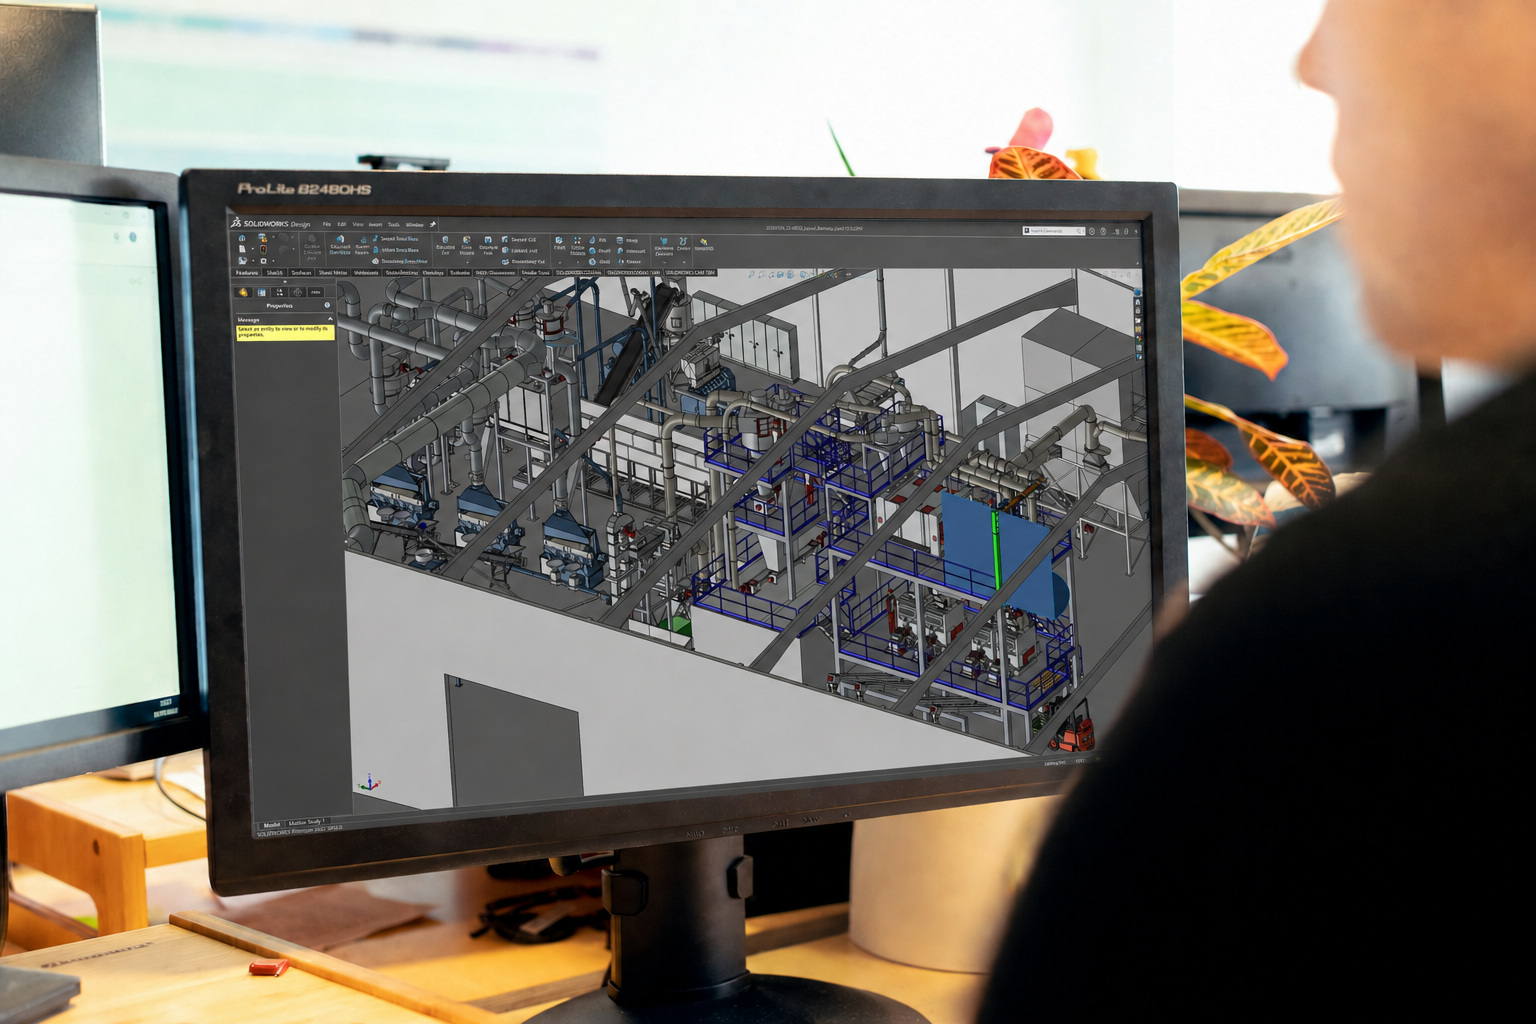Select the Linear Pattern tool
This screenshot has width=1536, height=1024.
pos(577,245)
